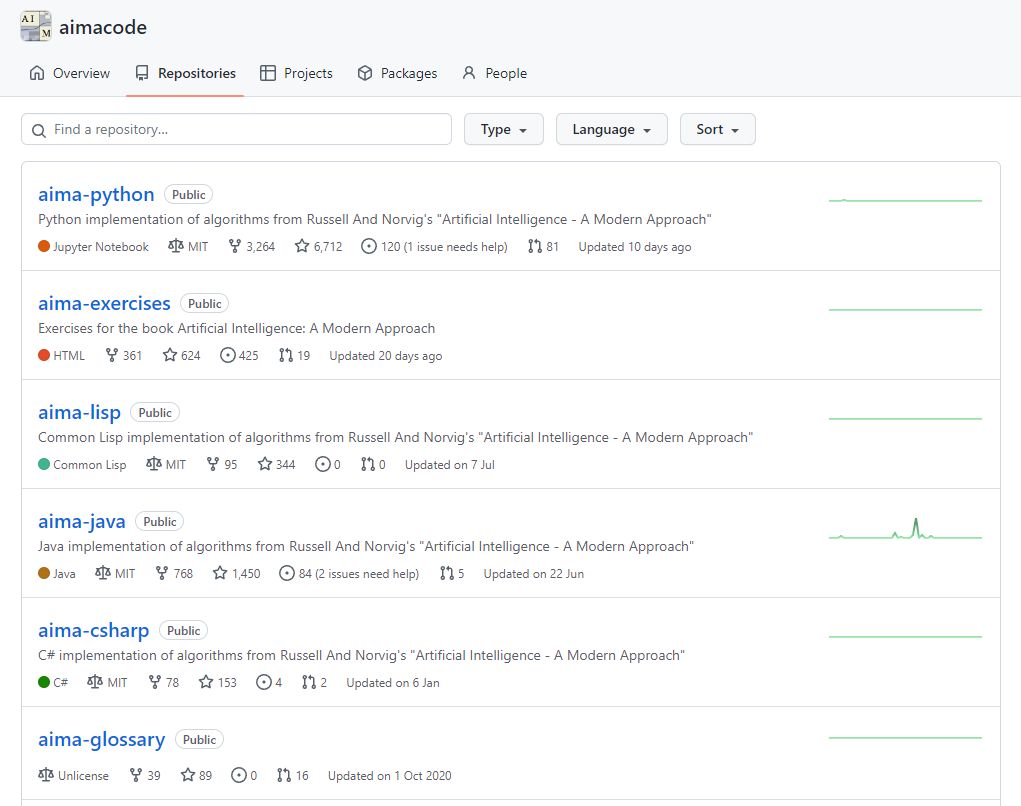
Task: Click the fork icon for aima-java
Action: click(x=162, y=573)
